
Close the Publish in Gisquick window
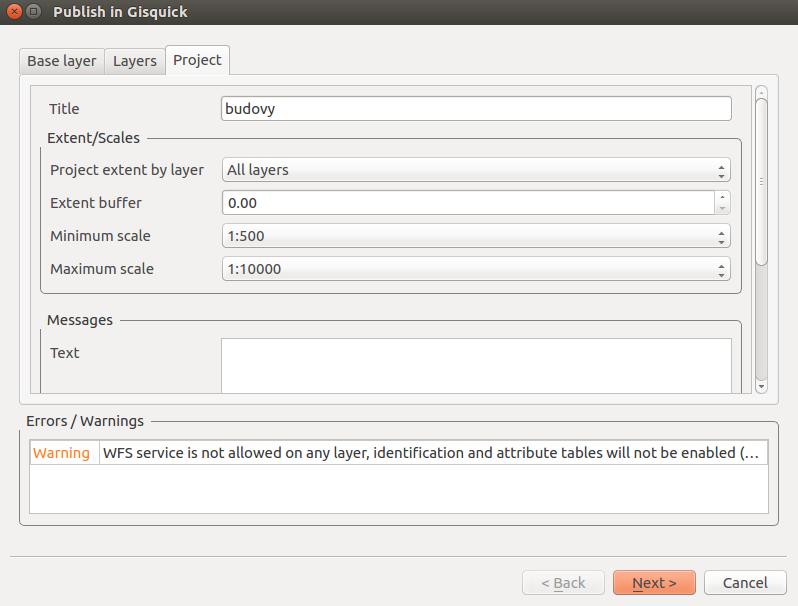[x=15, y=11]
